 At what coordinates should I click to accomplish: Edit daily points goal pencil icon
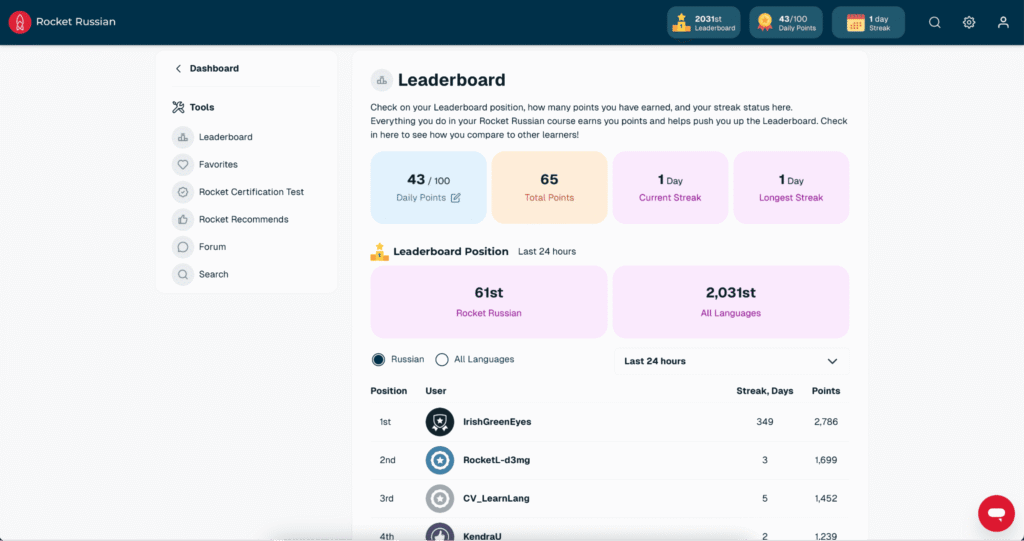coord(456,198)
